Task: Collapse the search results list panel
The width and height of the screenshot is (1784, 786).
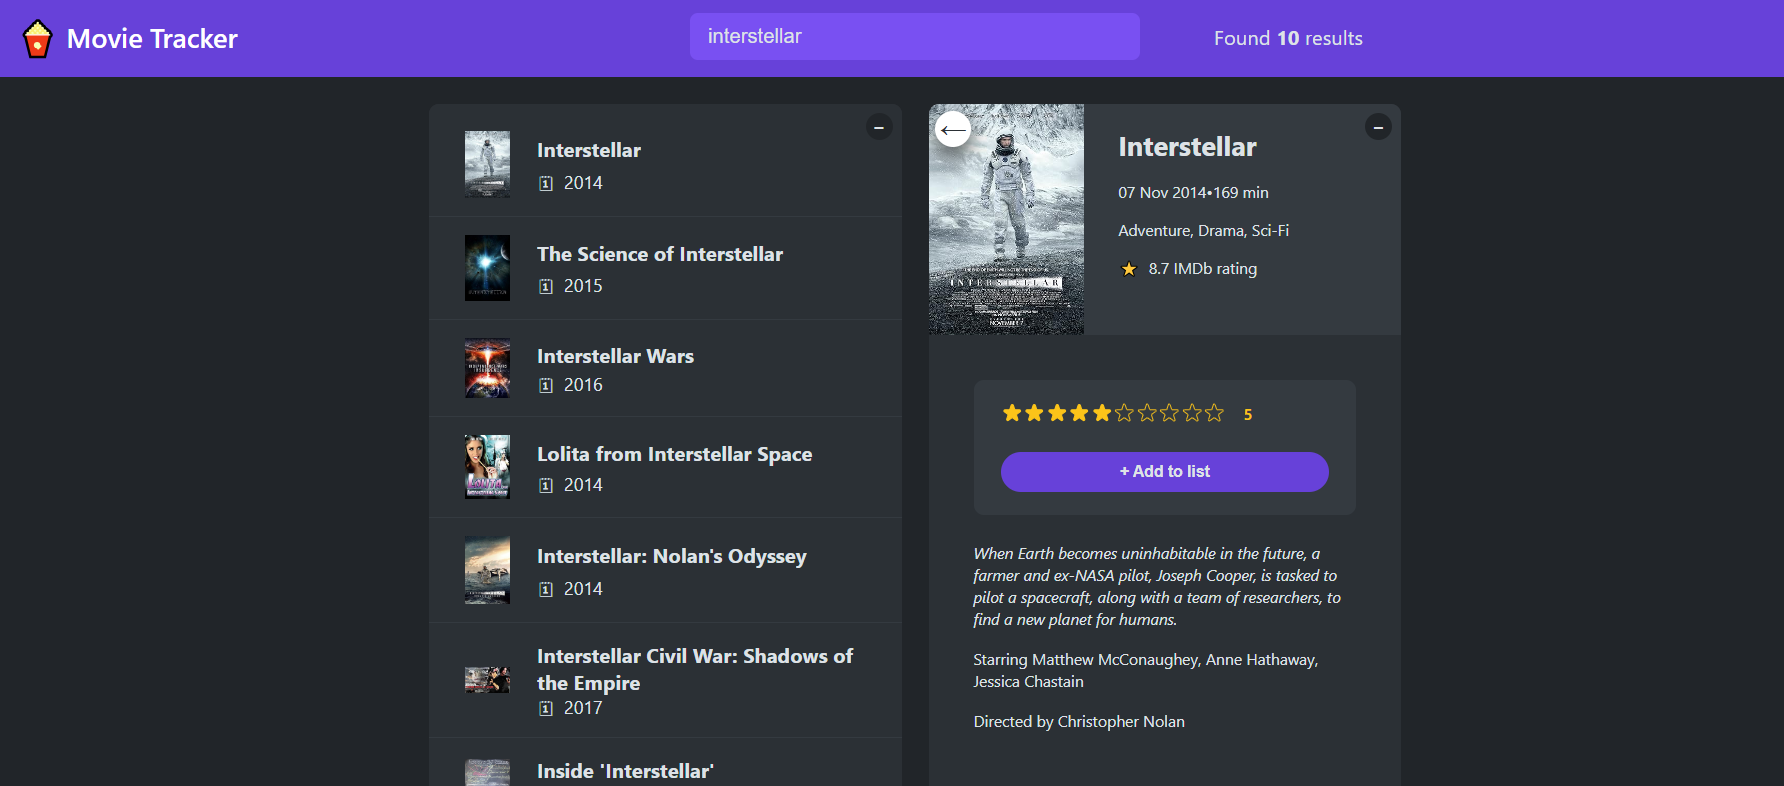Action: pyautogui.click(x=879, y=127)
